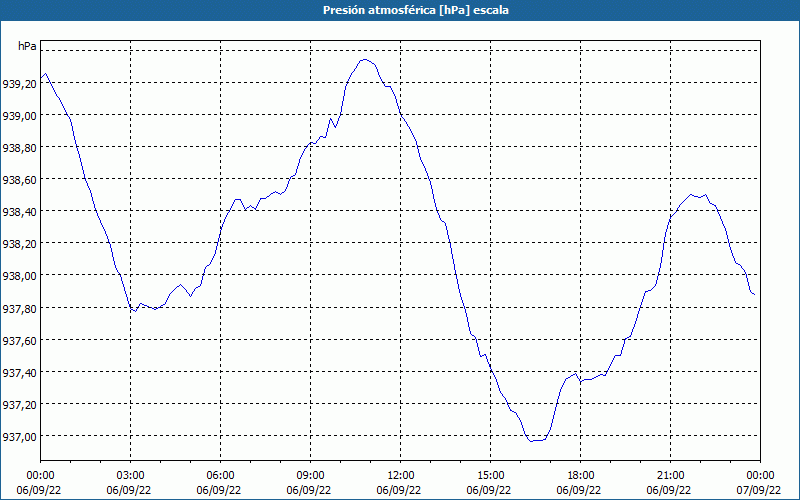Click the 937,60 y-axis label
This screenshot has height=500, width=800.
[x=20, y=341]
